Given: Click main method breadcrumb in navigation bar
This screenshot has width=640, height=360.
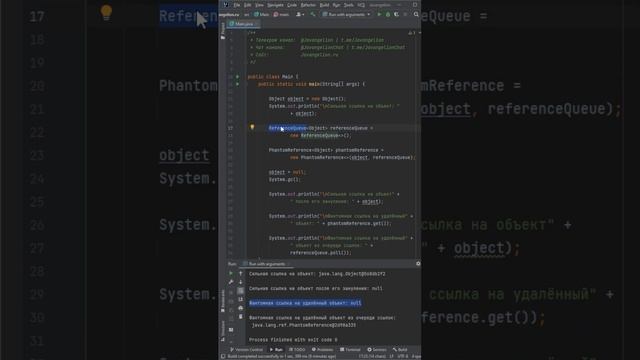Looking at the screenshot, I should [281, 14].
